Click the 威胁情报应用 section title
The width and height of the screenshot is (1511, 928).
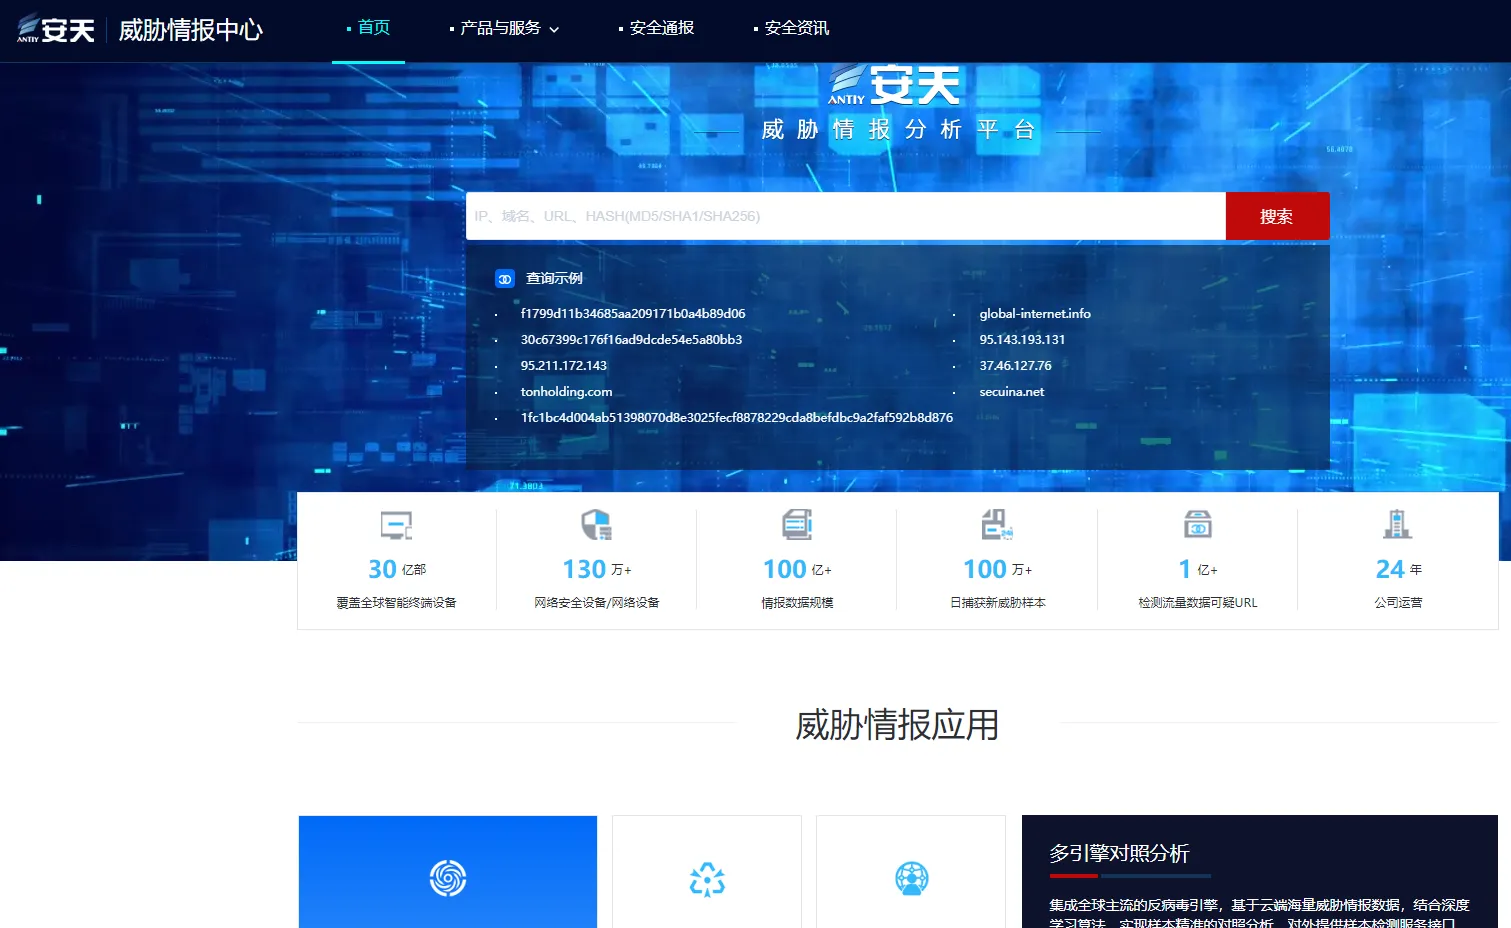(x=897, y=725)
